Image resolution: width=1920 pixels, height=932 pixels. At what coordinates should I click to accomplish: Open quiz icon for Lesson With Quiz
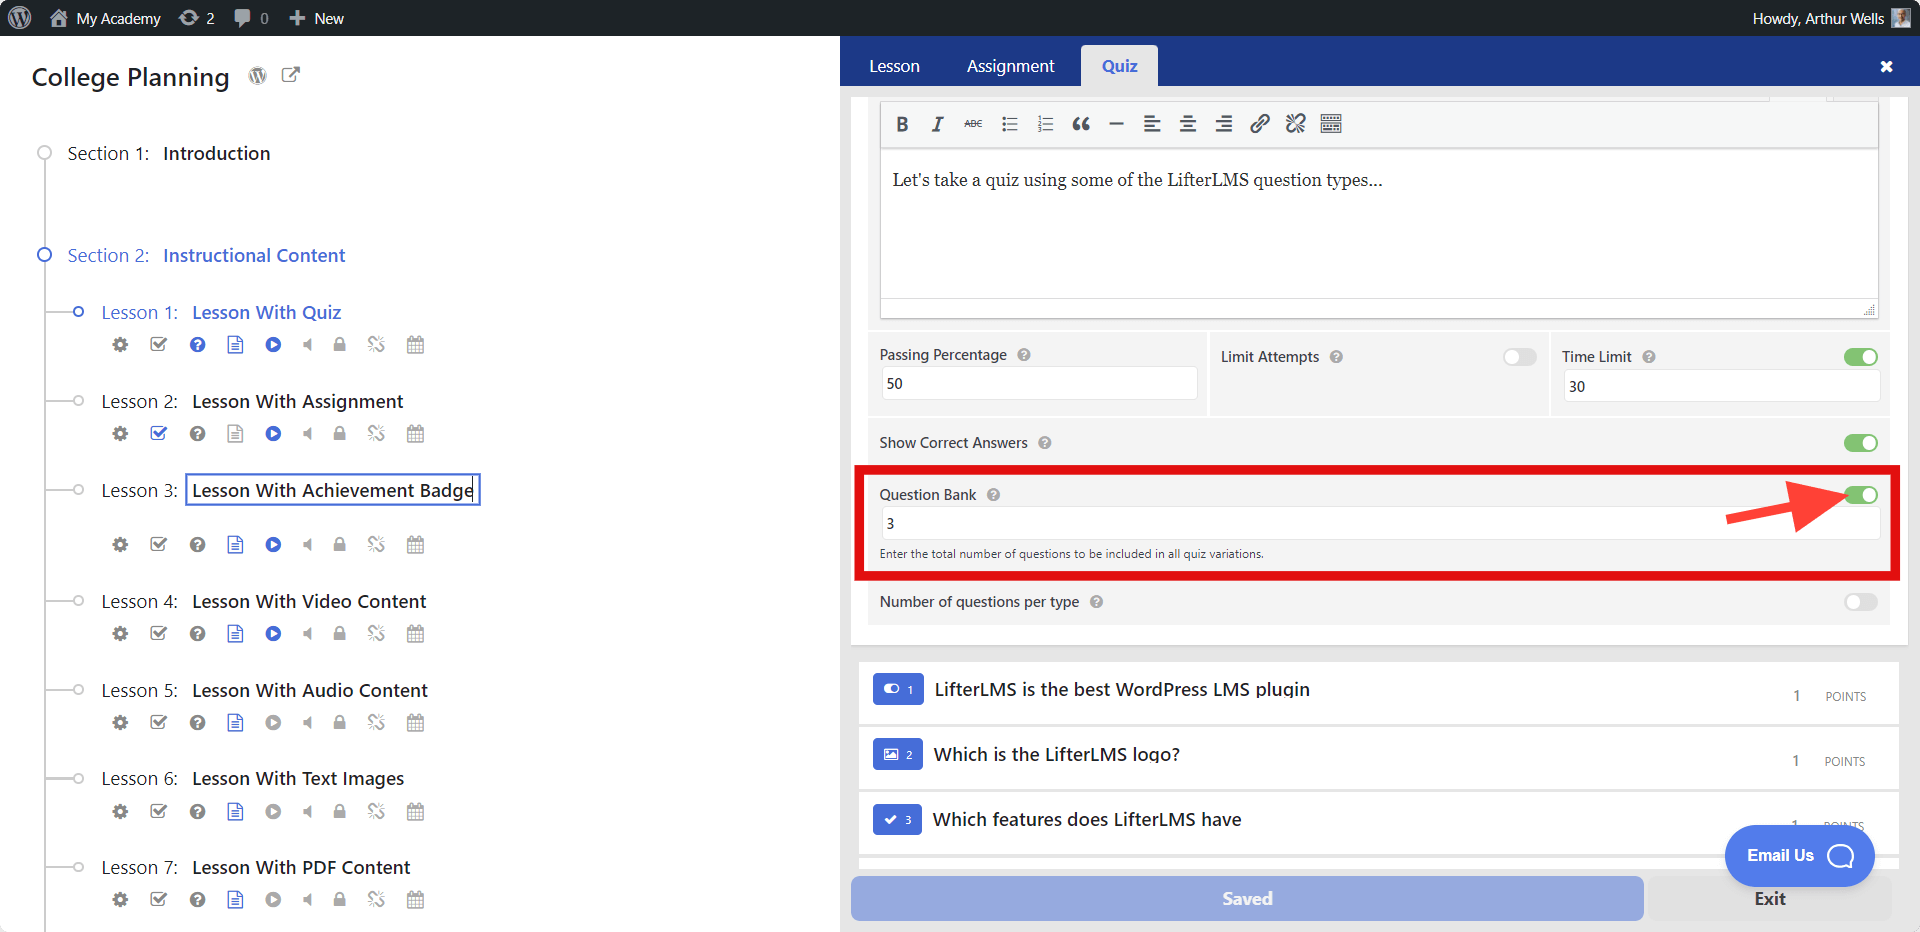(198, 345)
